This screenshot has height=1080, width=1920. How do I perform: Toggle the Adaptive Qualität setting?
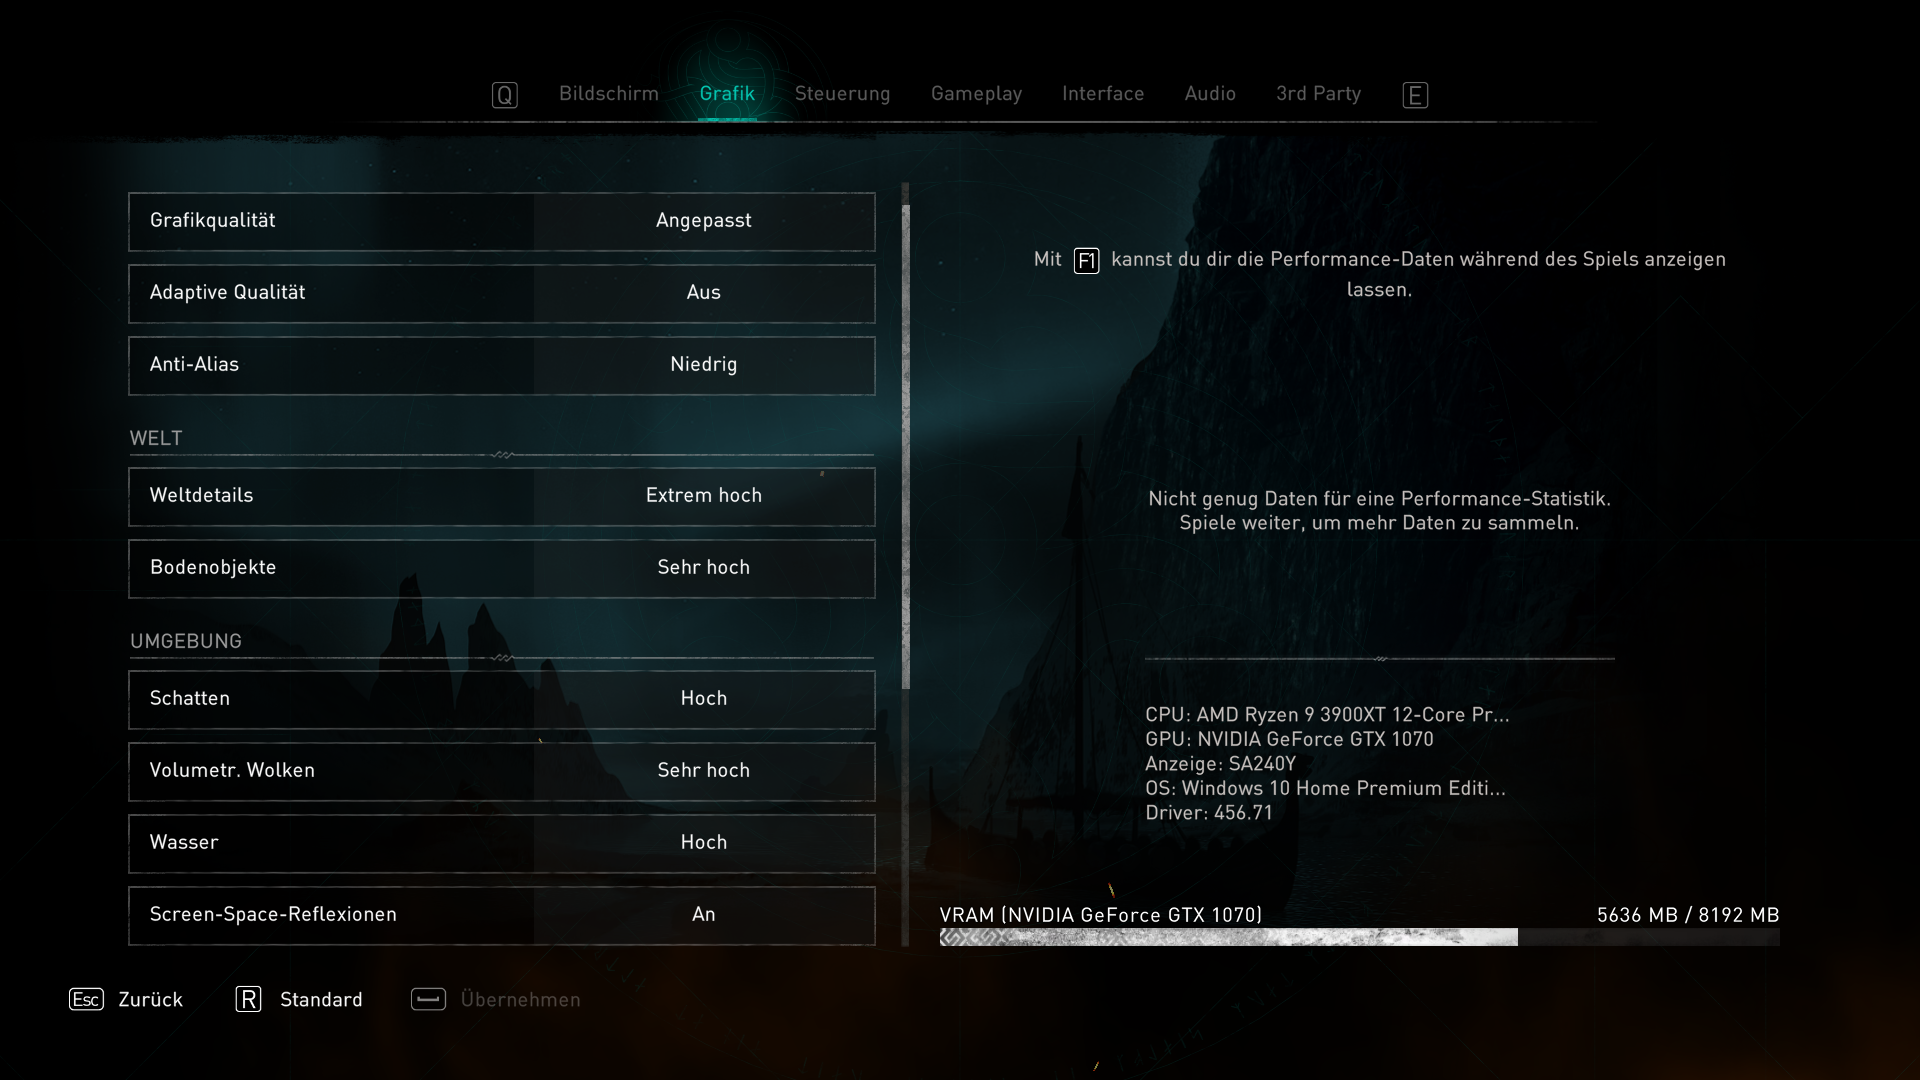point(703,293)
